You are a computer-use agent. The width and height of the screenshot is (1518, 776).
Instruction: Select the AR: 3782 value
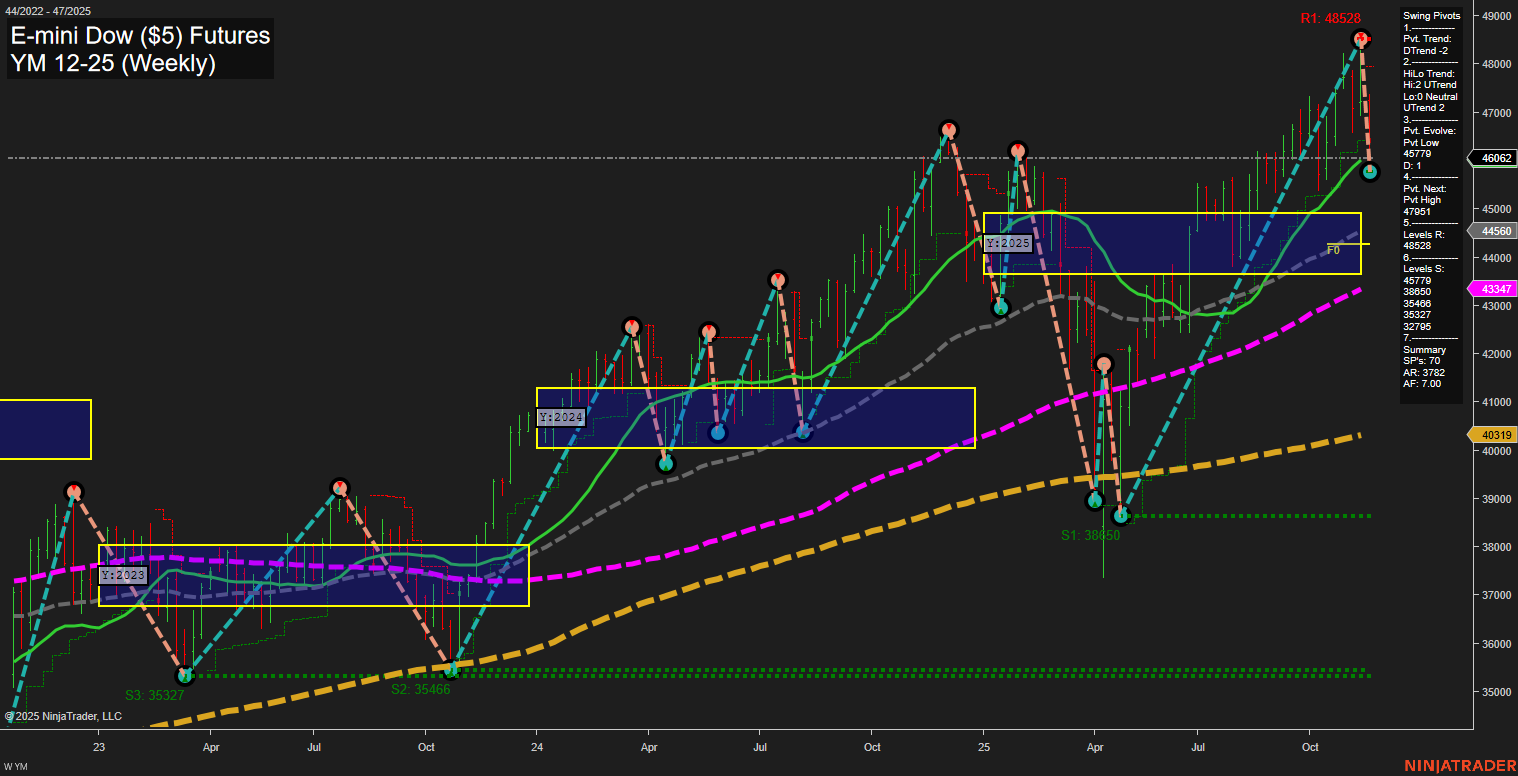(1424, 373)
